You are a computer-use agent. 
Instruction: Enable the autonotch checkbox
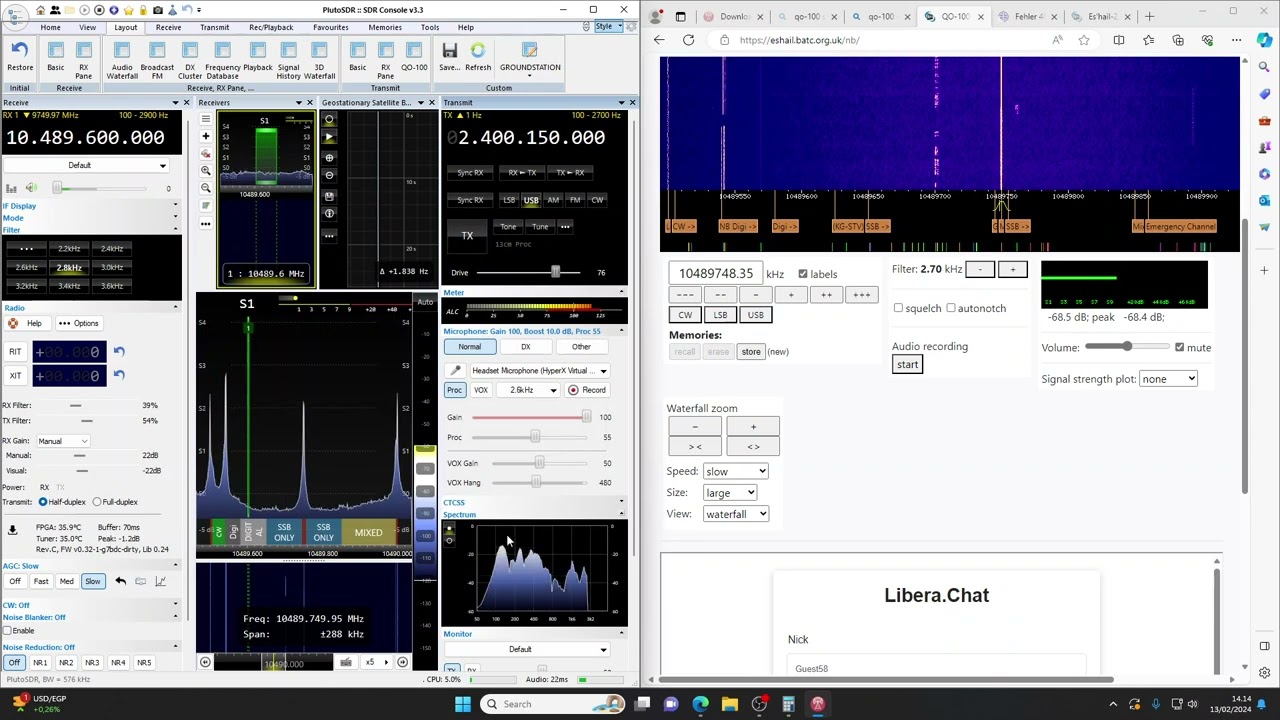click(x=951, y=308)
